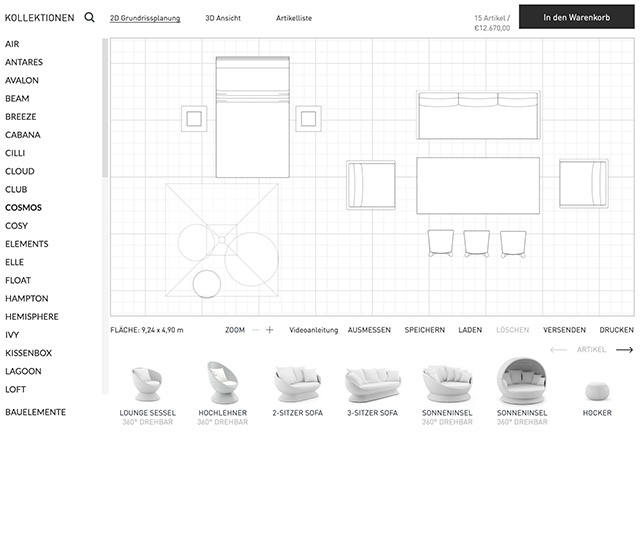Viewport: 640px width, 555px height.
Task: Pick the Hochlehner chair thumbnail
Action: [x=222, y=382]
